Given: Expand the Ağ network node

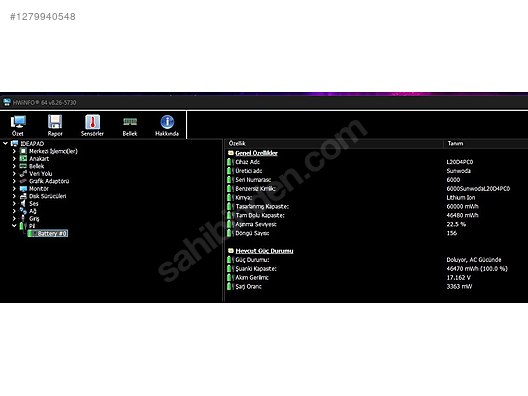Looking at the screenshot, I should tap(14, 211).
